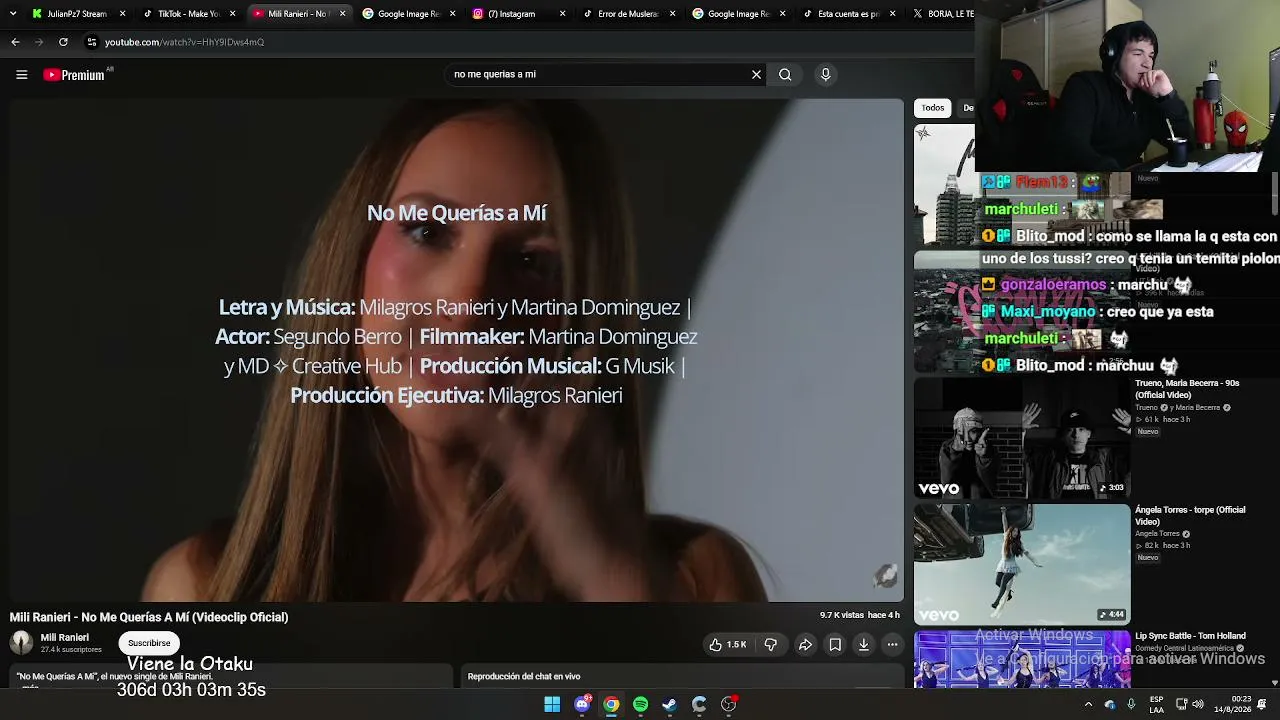Go to YouTube Premium home logo

click(x=74, y=75)
